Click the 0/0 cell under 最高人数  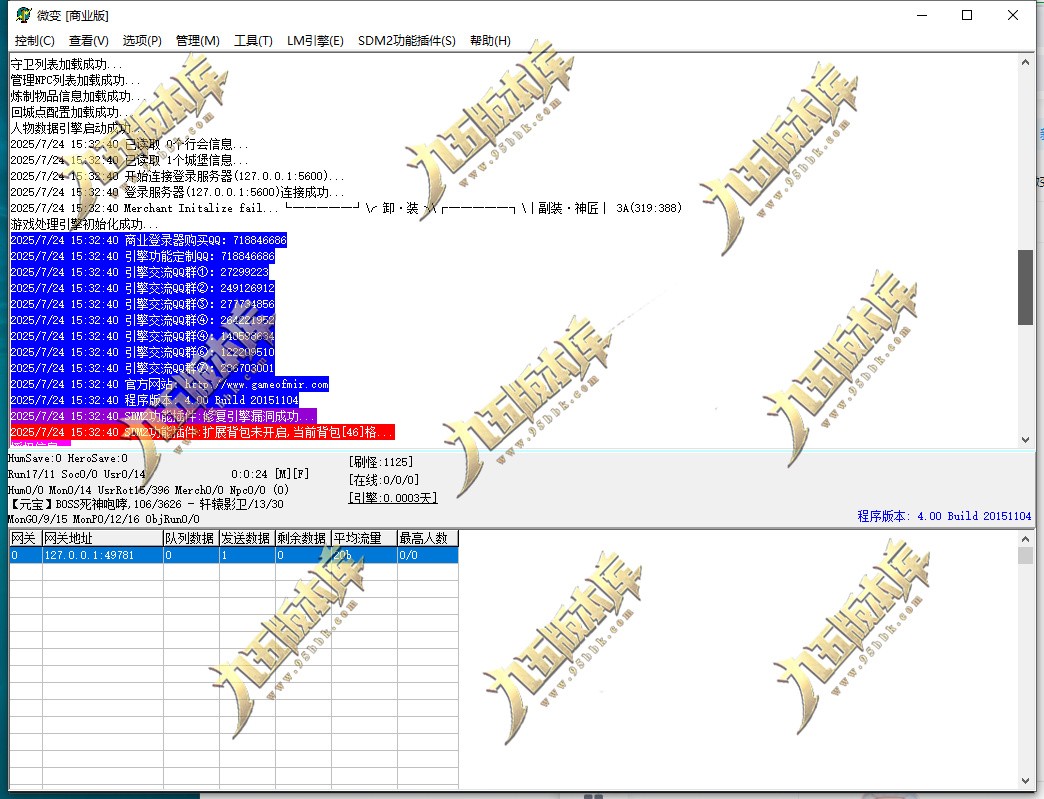(427, 555)
